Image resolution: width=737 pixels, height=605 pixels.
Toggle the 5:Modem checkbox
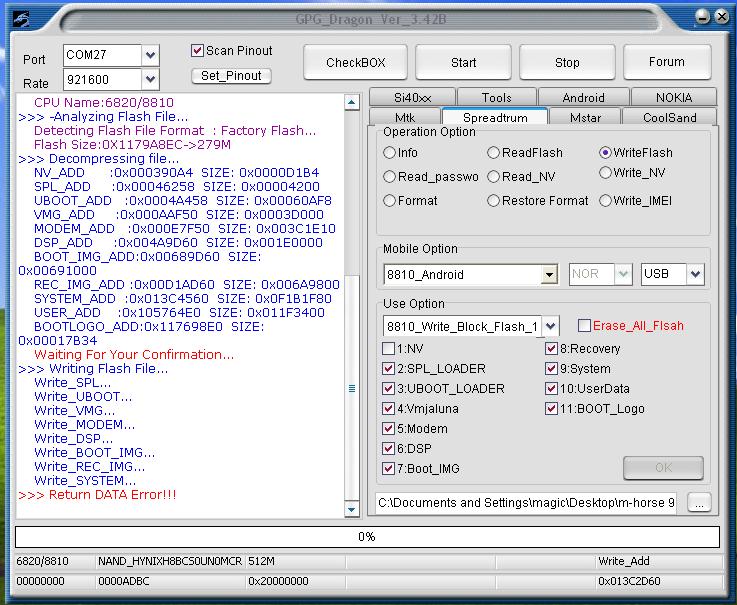[x=388, y=429]
